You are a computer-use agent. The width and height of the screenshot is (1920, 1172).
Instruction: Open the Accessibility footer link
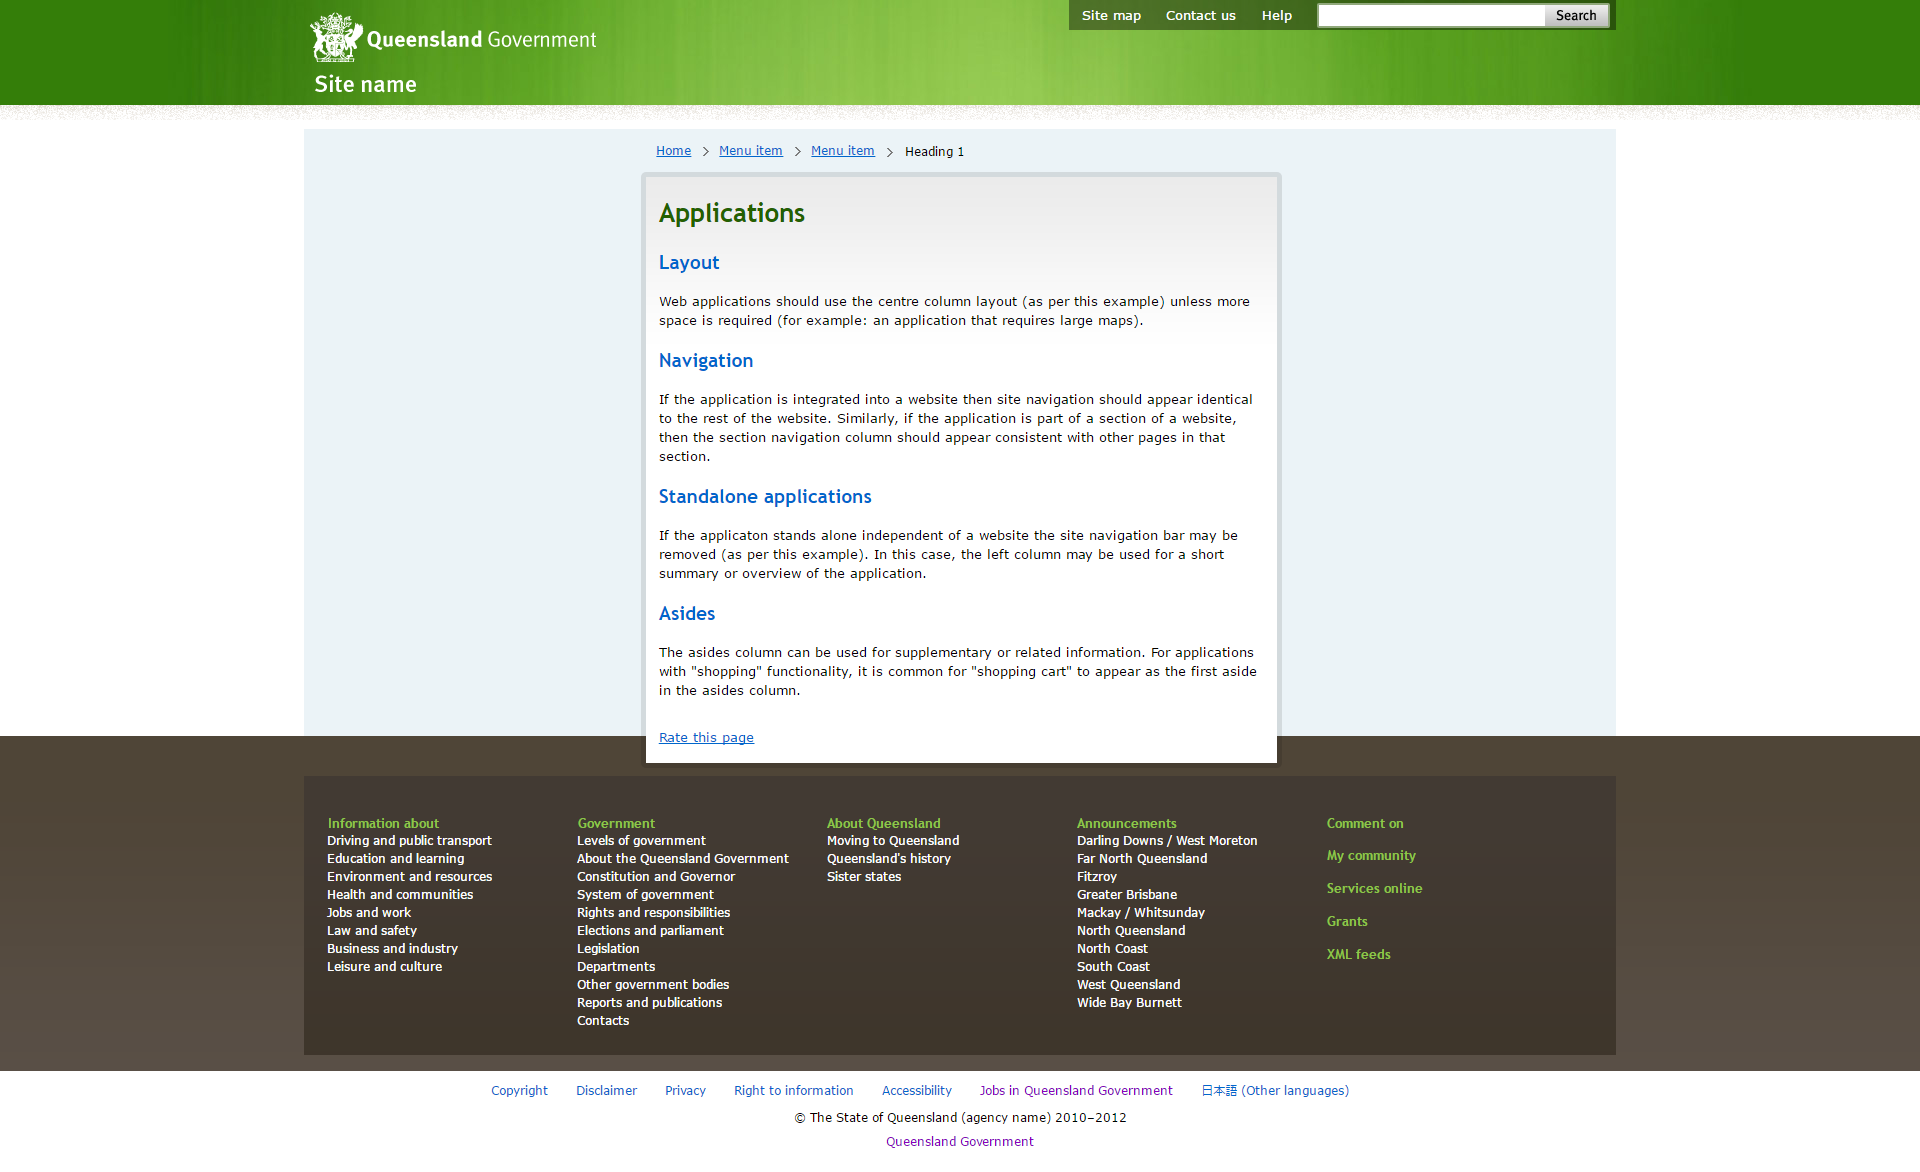coord(916,1091)
